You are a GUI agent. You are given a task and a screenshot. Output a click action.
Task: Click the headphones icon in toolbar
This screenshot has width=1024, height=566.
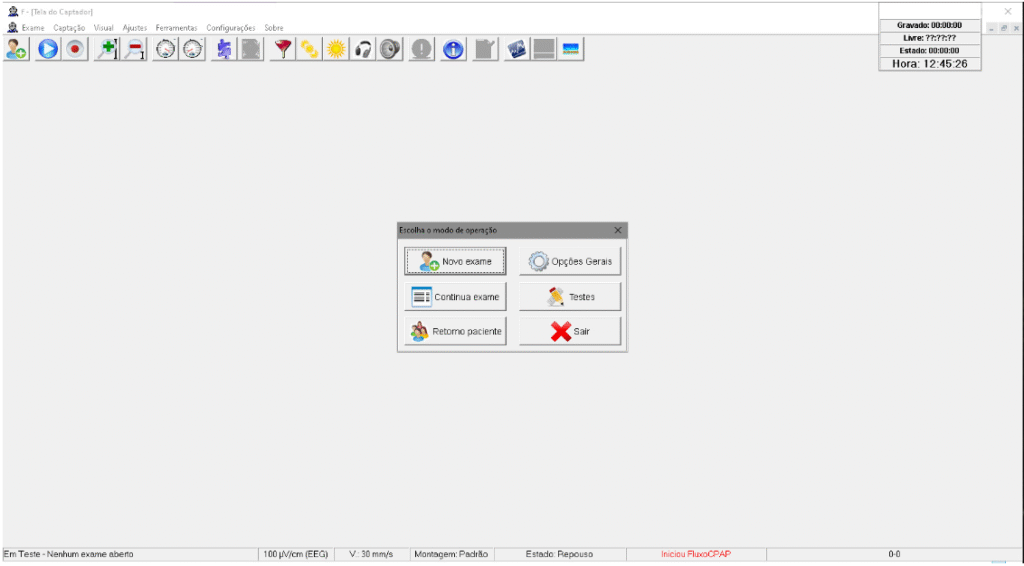tap(364, 49)
